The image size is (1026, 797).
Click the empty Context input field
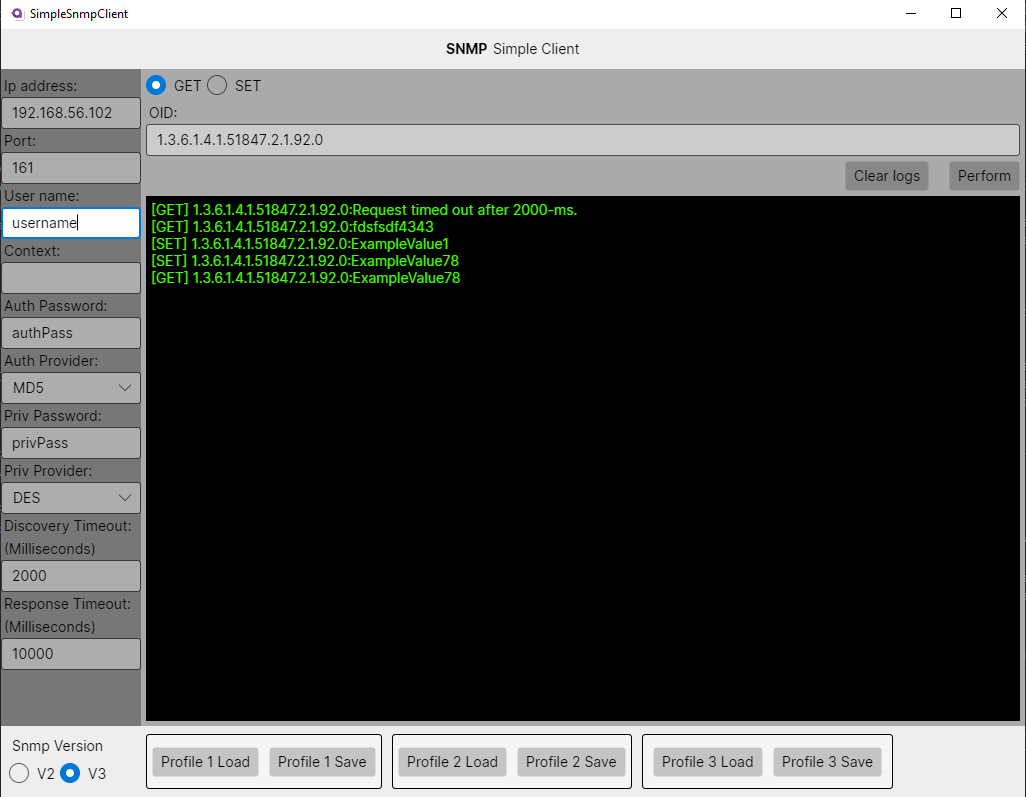71,278
